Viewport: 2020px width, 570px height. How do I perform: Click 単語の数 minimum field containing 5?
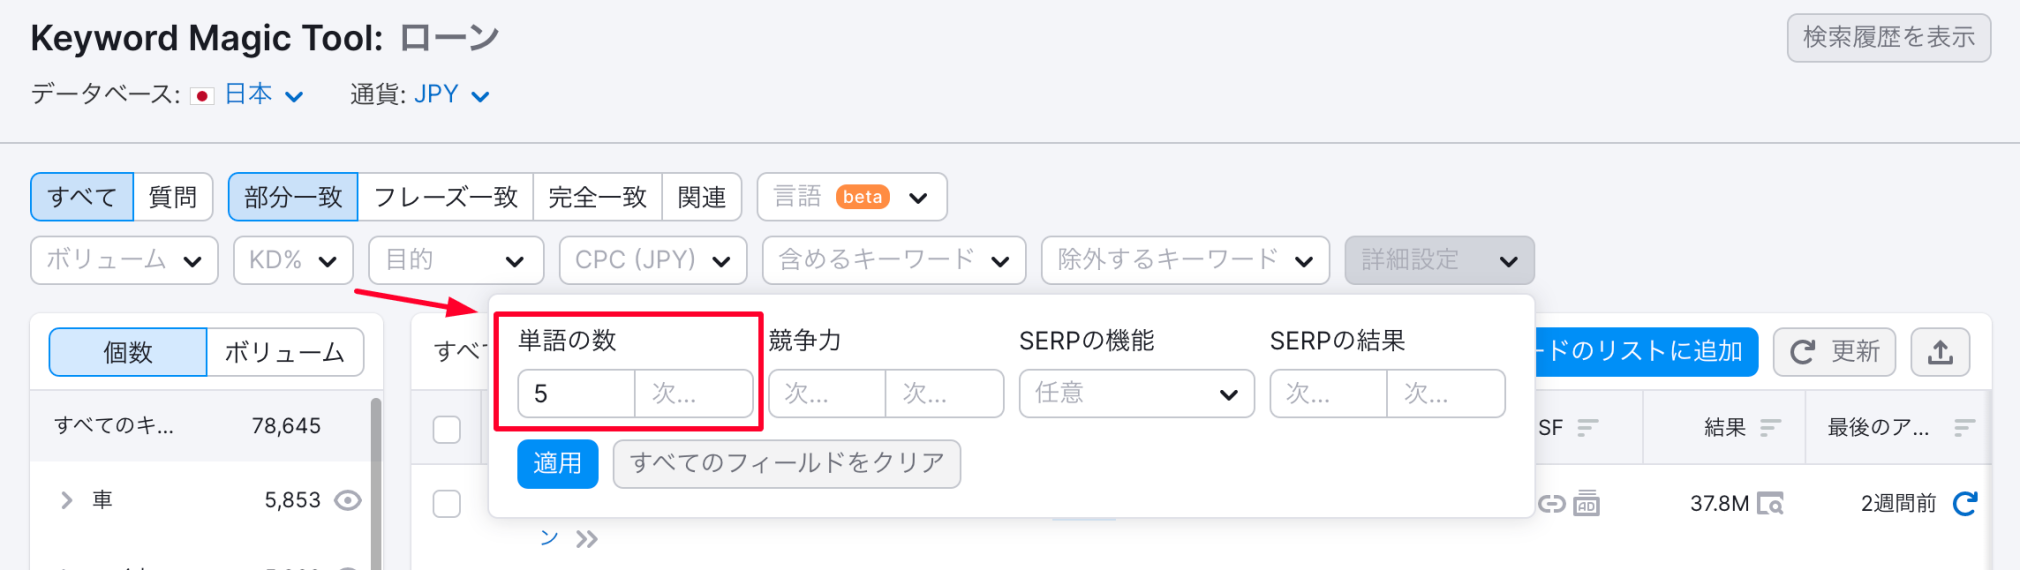pyautogui.click(x=576, y=393)
